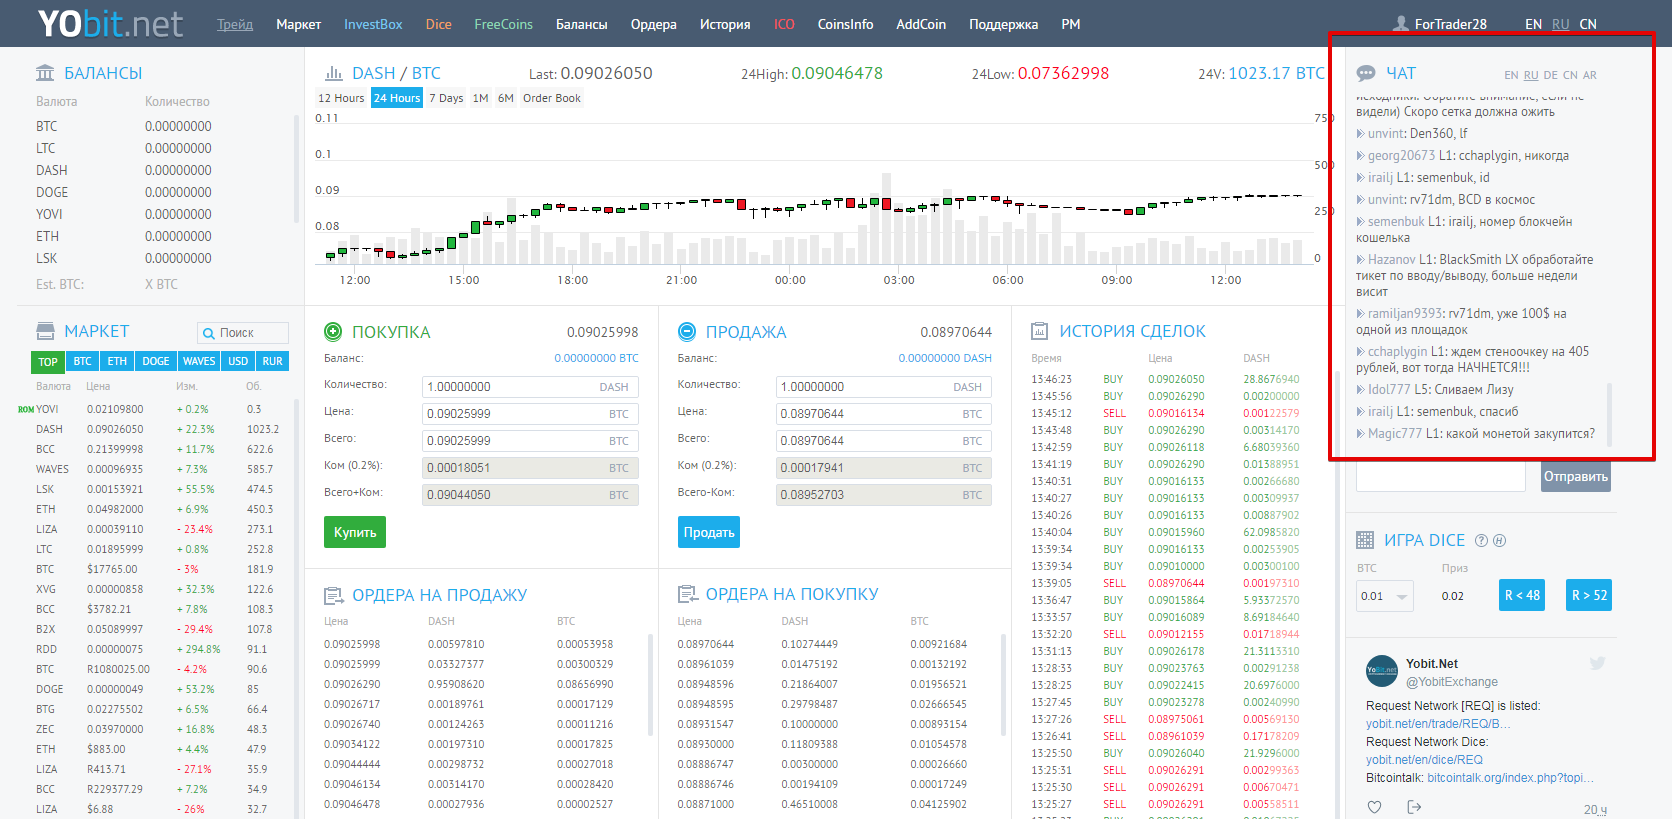Click the second round icon after ИГРА DICE
The image size is (1672, 819).
coord(1499,540)
